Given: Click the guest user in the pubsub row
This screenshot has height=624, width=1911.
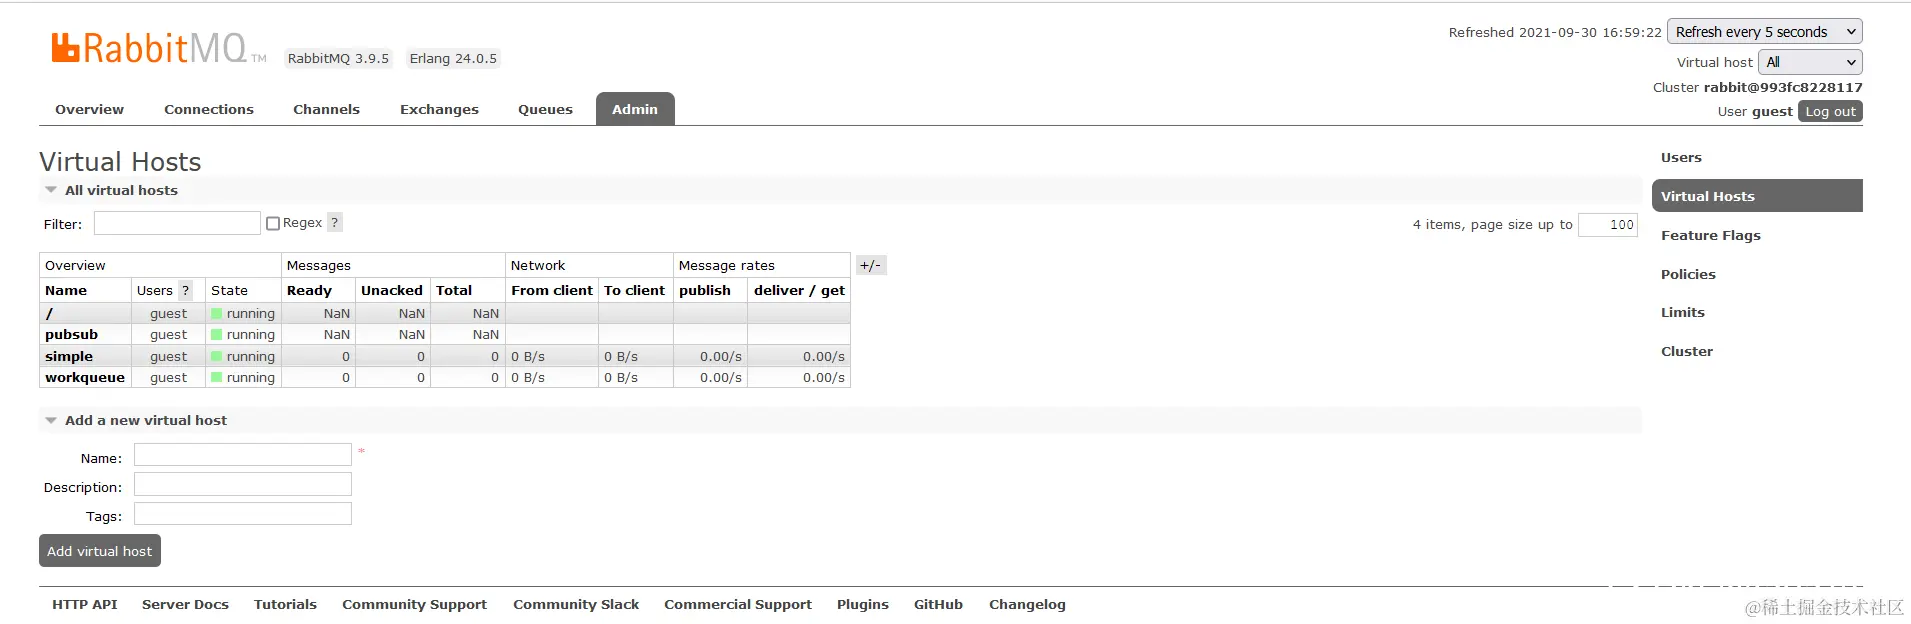Looking at the screenshot, I should click(168, 334).
